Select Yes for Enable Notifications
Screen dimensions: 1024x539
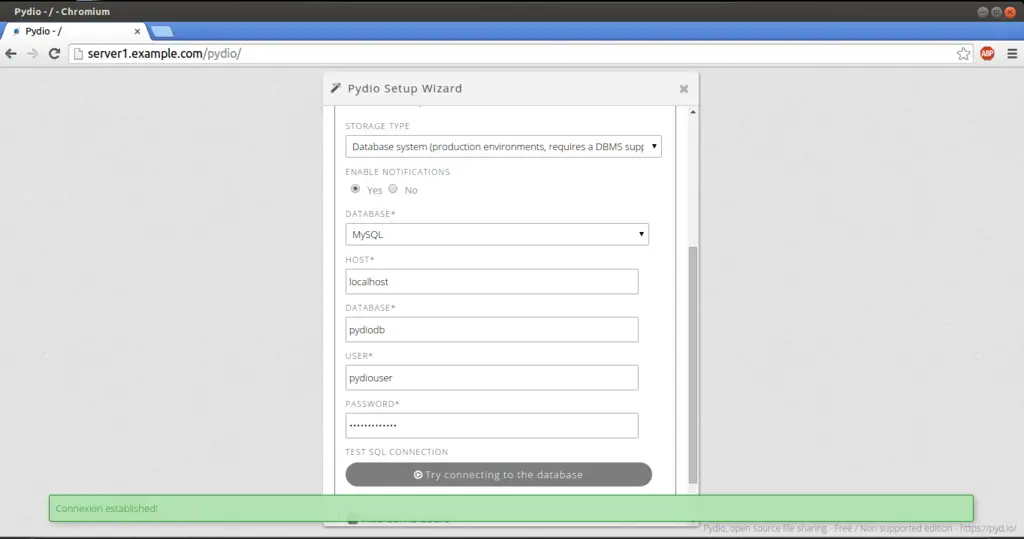pyautogui.click(x=355, y=189)
